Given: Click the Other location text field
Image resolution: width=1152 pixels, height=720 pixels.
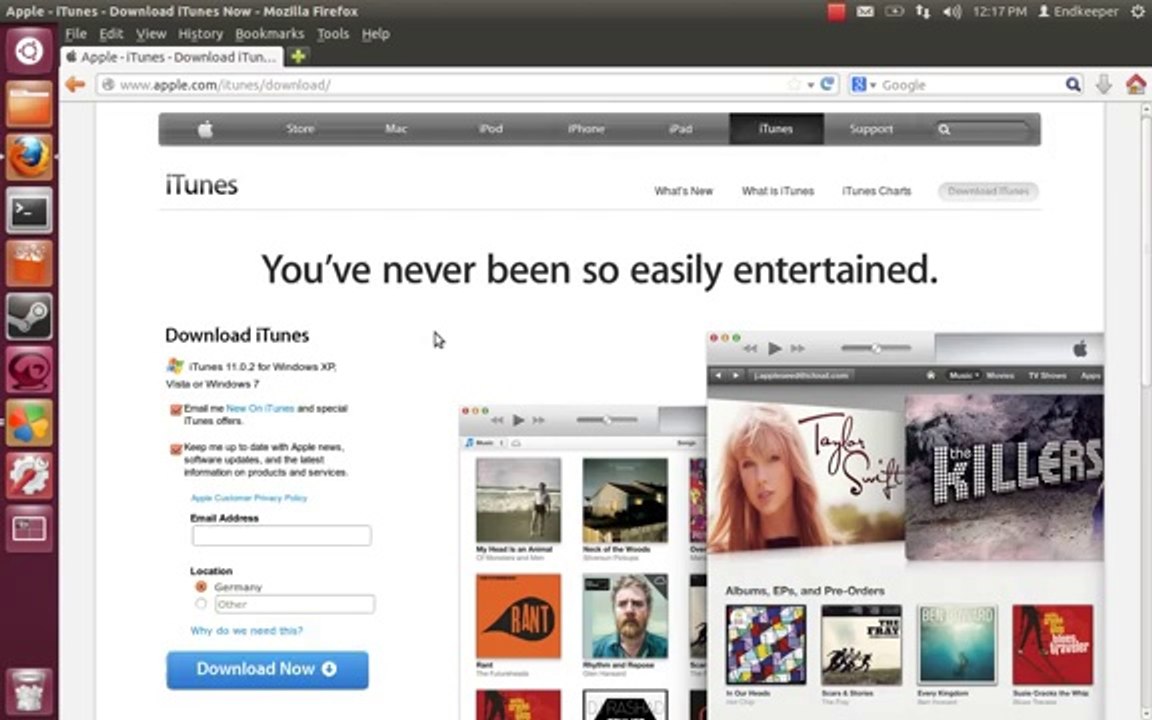Looking at the screenshot, I should 295,604.
